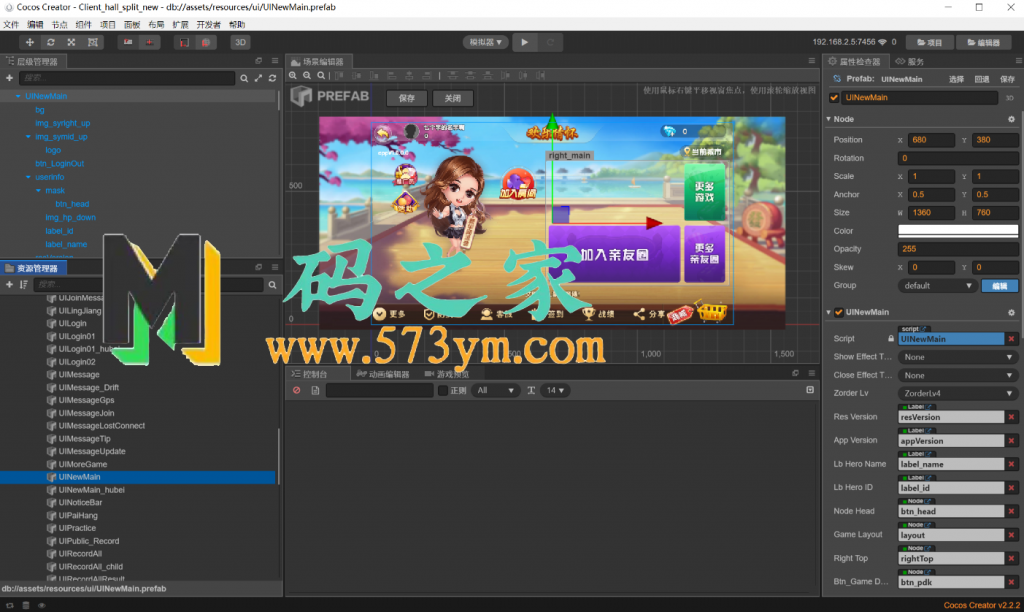This screenshot has width=1024, height=612.
Task: Toggle the UINewMain node active checkbox
Action: click(834, 98)
